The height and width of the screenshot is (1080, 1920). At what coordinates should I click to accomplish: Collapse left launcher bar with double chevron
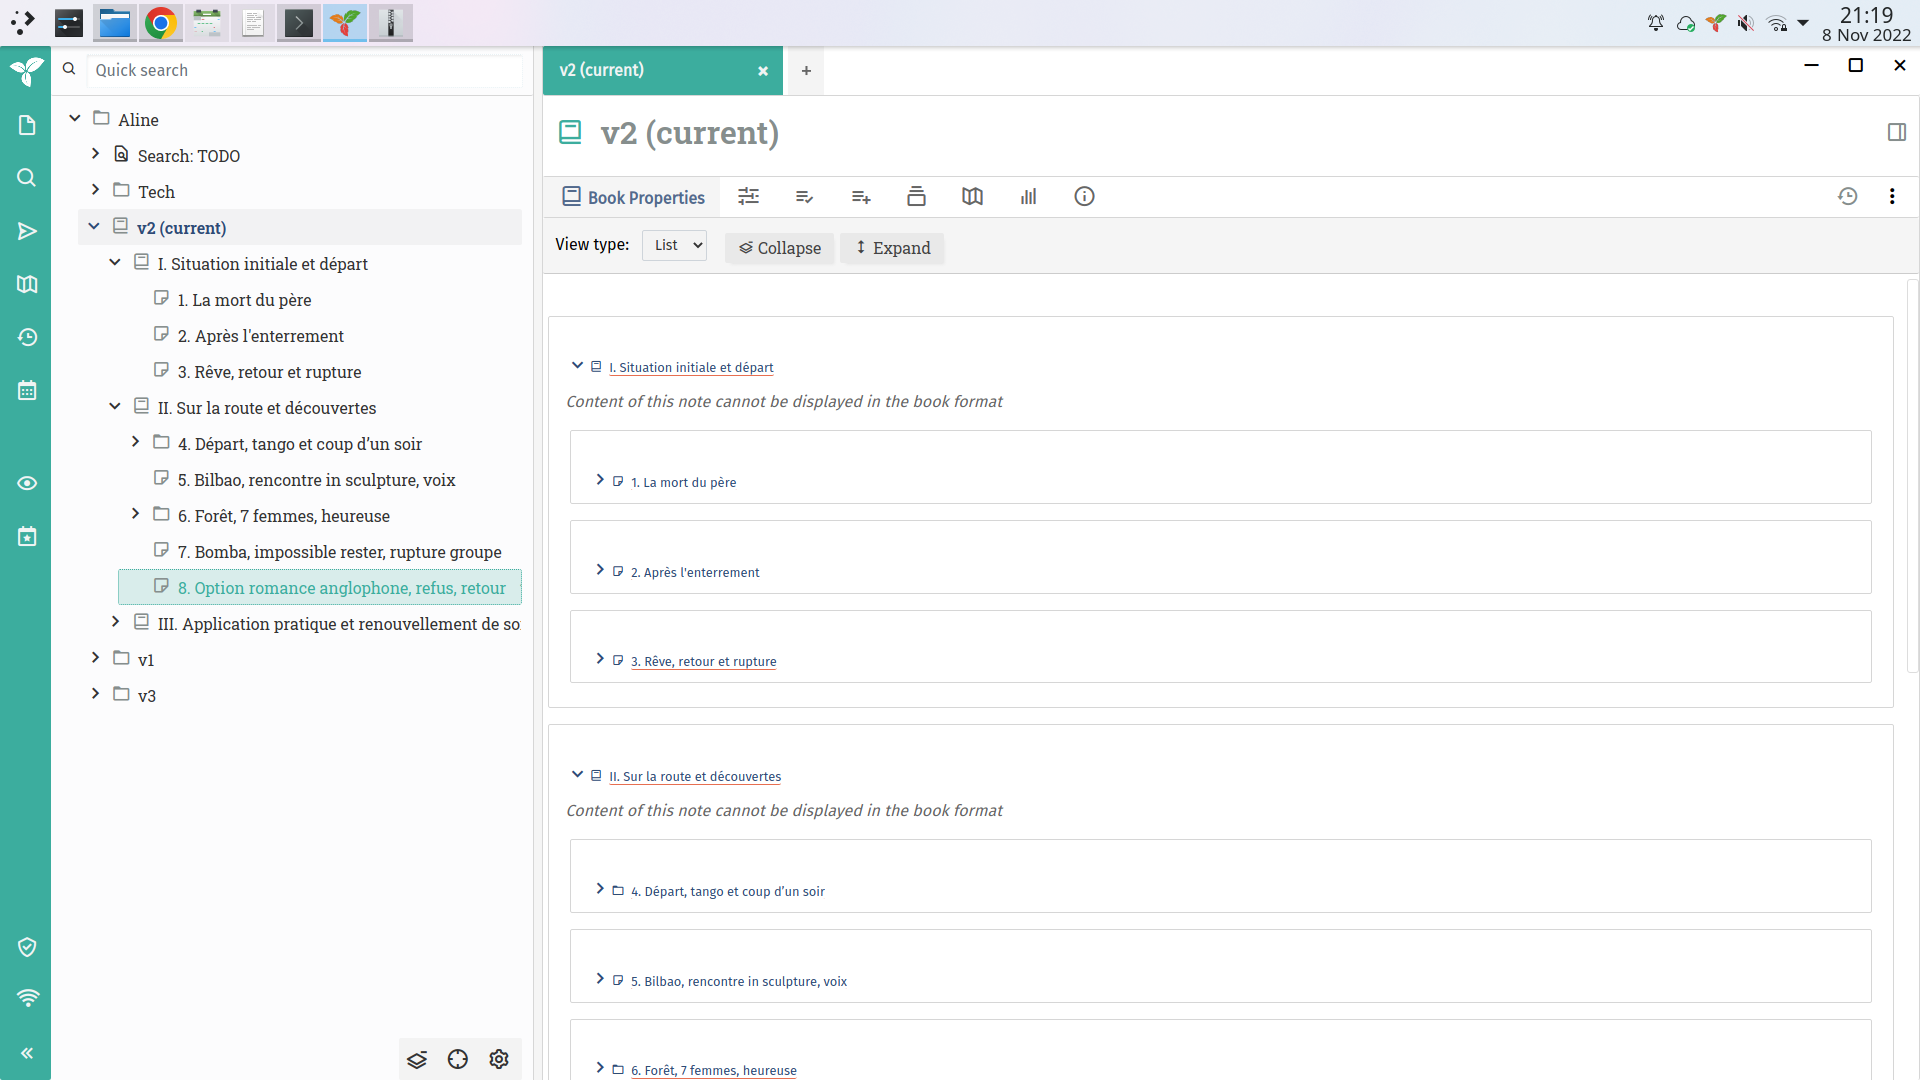27,1053
